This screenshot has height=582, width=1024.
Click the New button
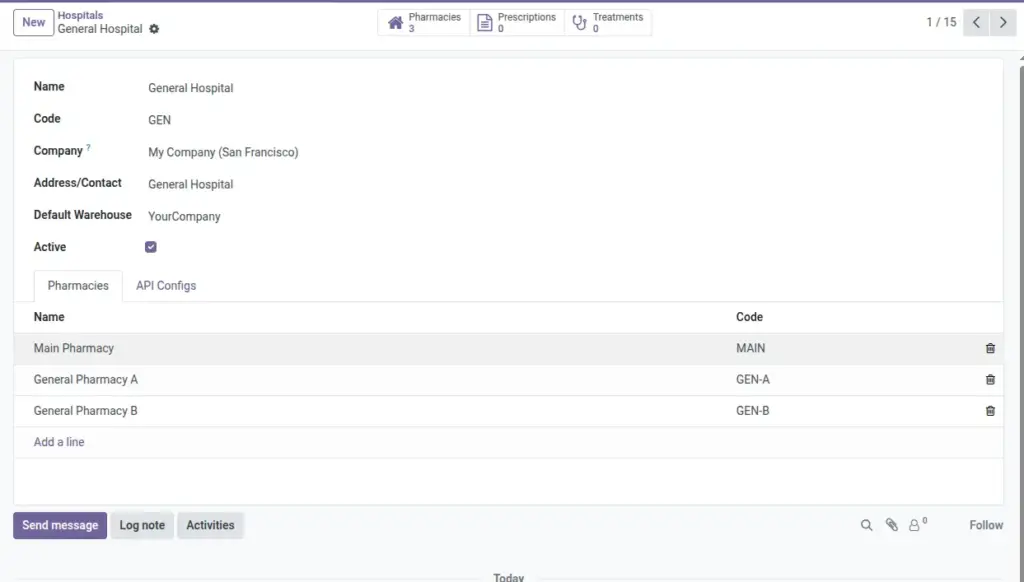pyautogui.click(x=33, y=22)
